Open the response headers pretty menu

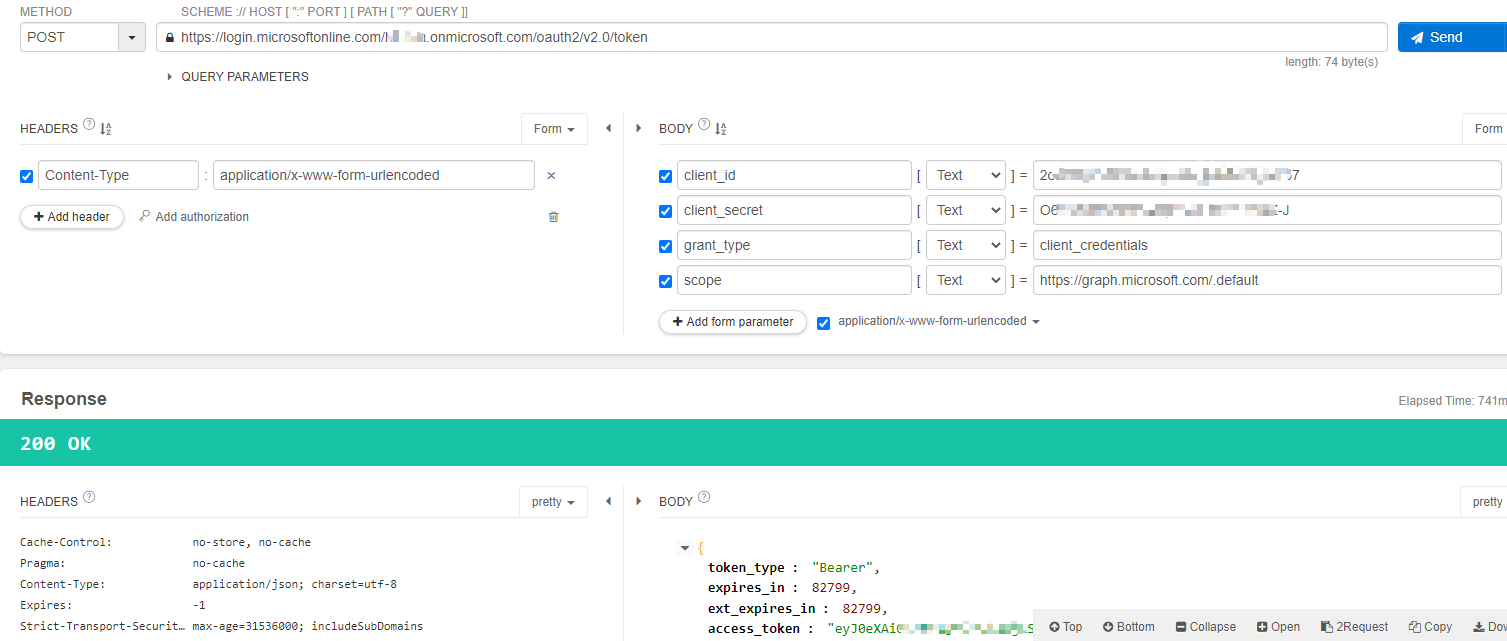point(553,502)
